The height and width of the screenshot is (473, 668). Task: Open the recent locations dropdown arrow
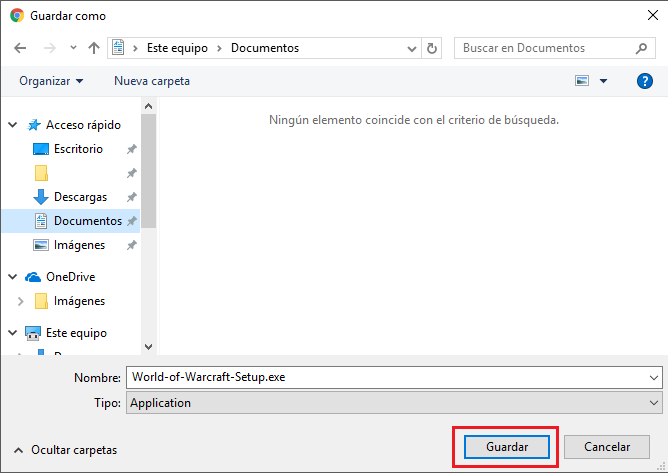coord(73,48)
